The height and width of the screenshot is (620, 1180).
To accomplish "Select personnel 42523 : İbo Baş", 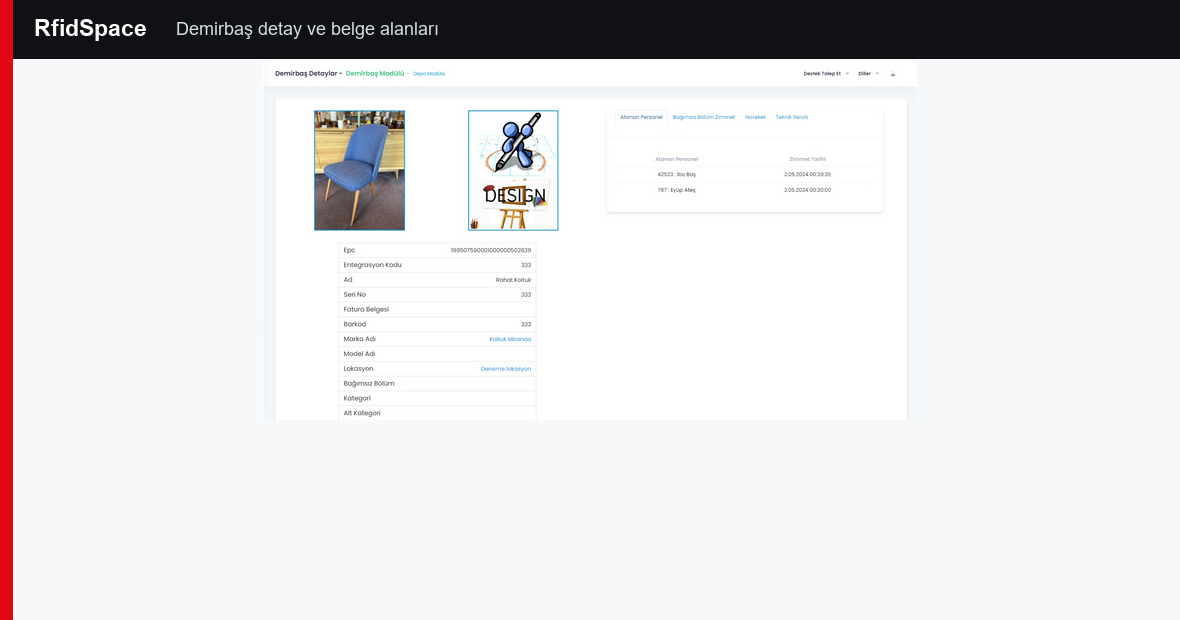I will (677, 175).
